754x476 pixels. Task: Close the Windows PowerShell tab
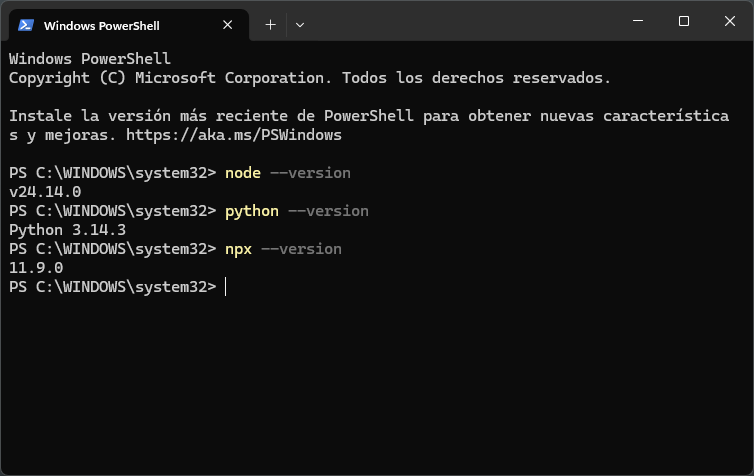click(227, 25)
